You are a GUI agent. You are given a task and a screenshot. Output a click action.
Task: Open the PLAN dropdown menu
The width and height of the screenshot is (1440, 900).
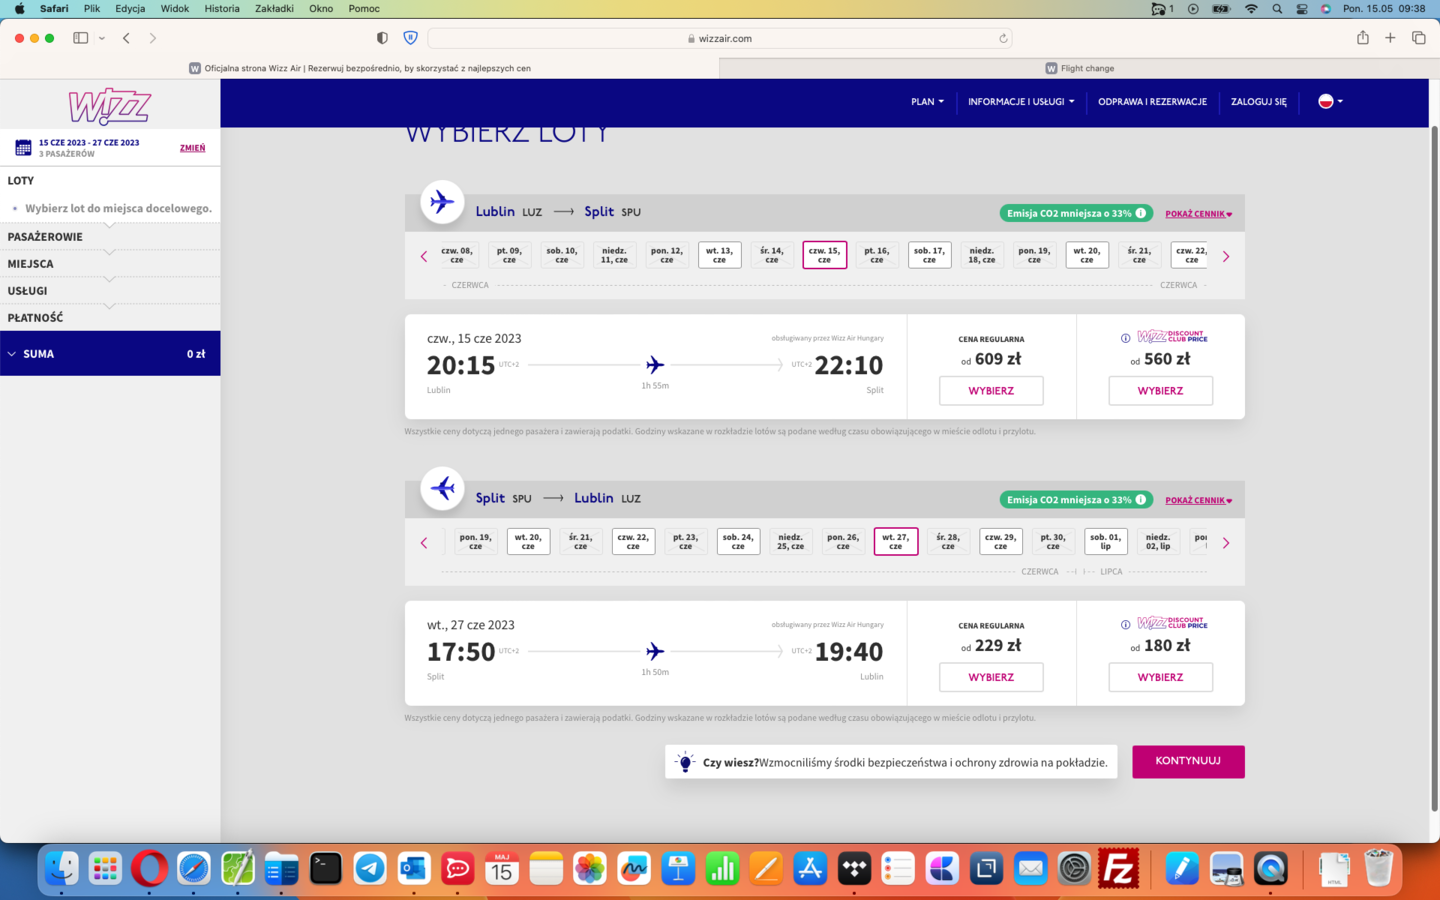(927, 102)
